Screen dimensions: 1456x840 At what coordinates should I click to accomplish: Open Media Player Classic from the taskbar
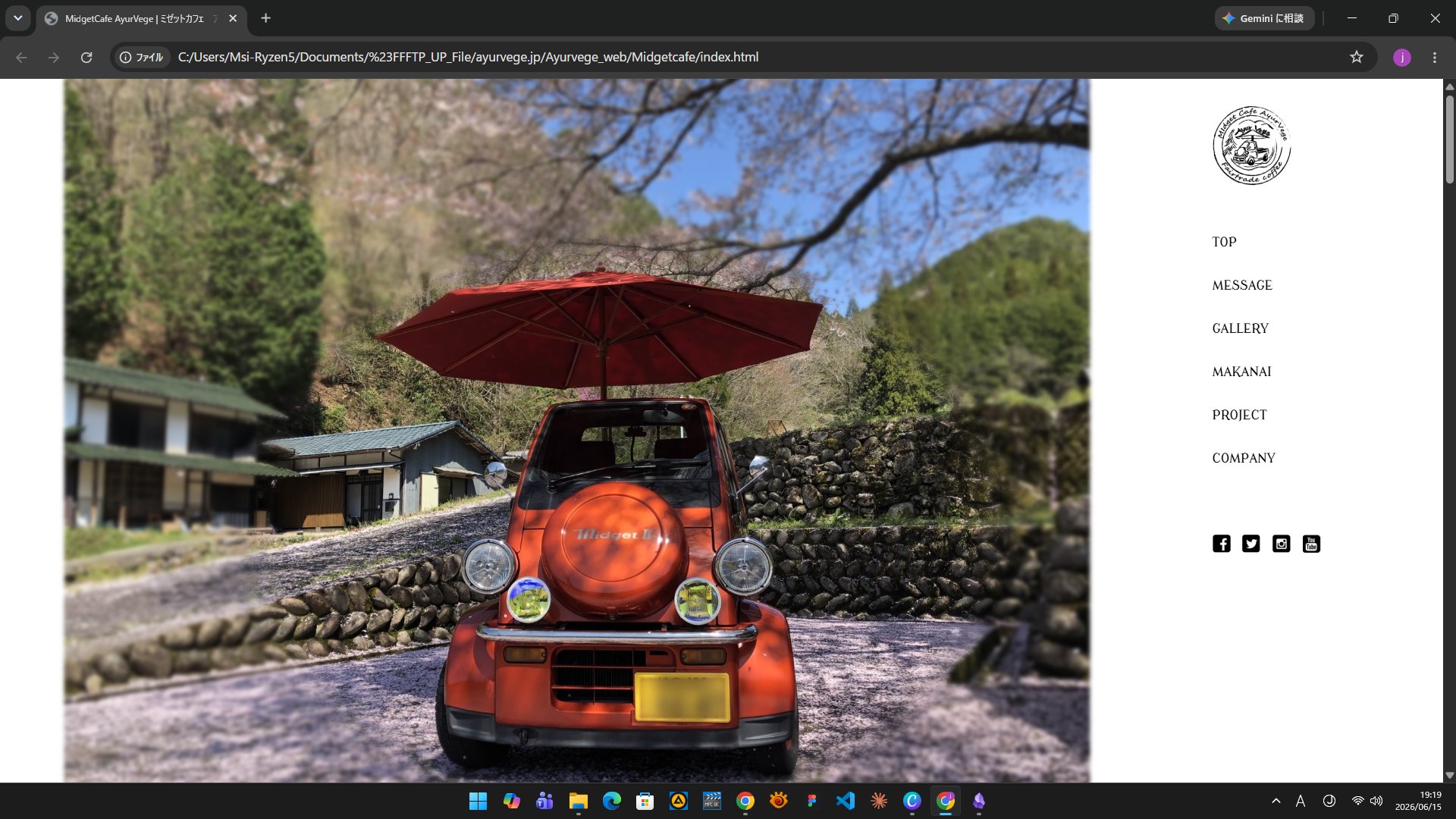tap(712, 801)
